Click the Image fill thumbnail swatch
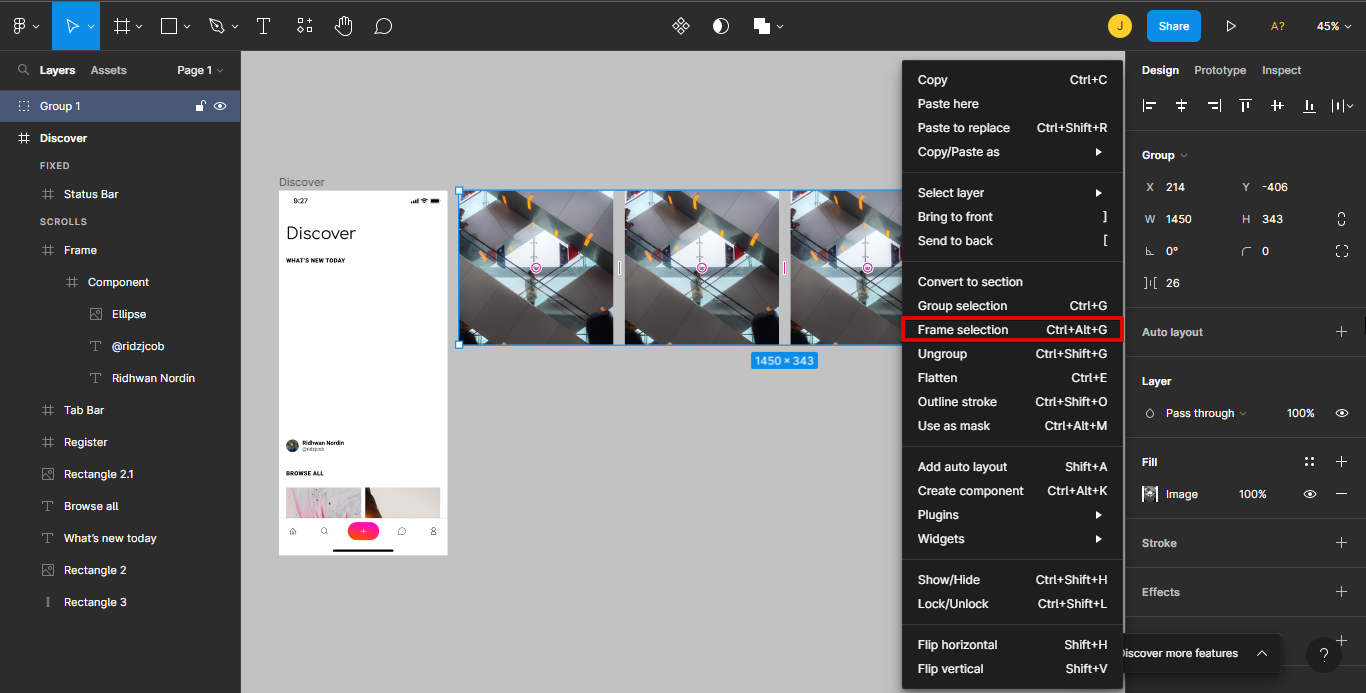 coord(1150,494)
